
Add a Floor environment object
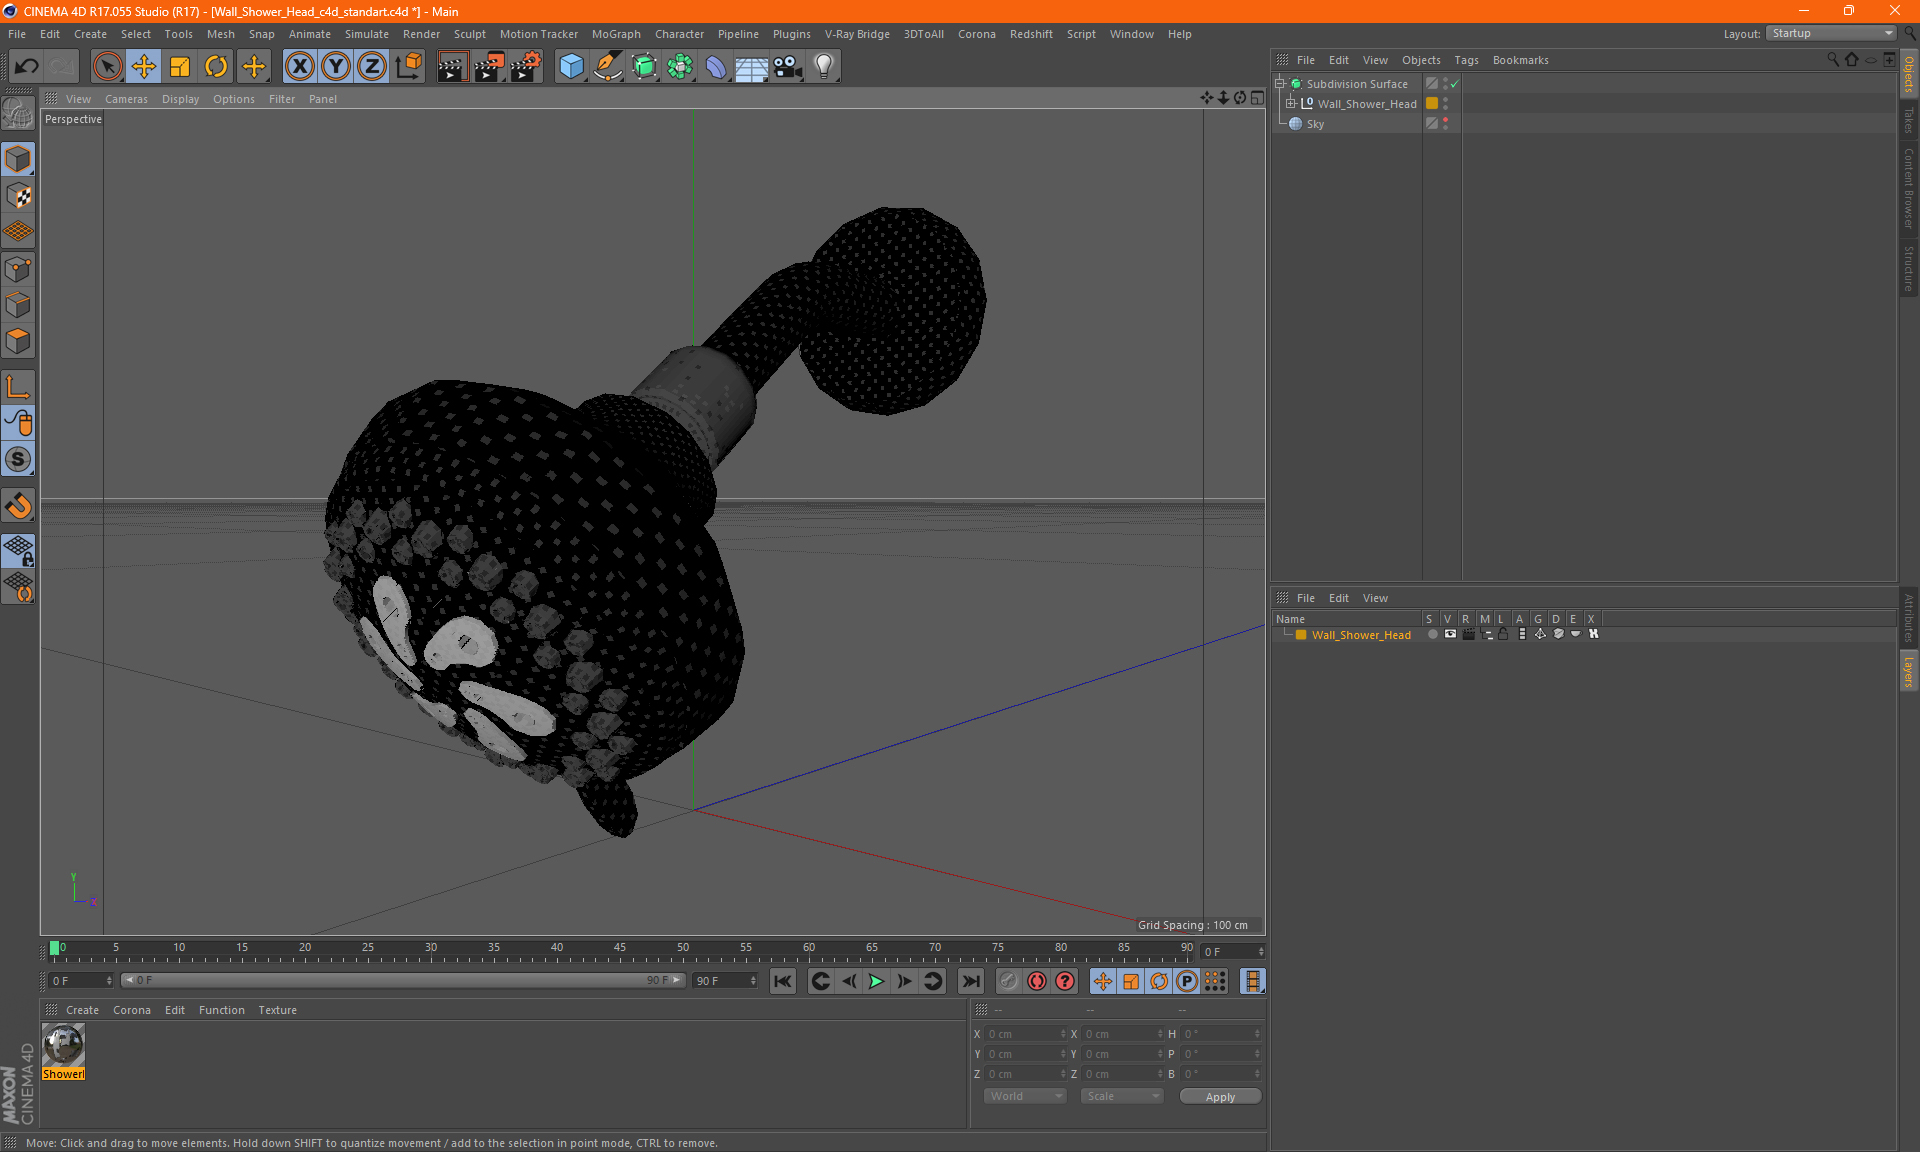[x=752, y=66]
